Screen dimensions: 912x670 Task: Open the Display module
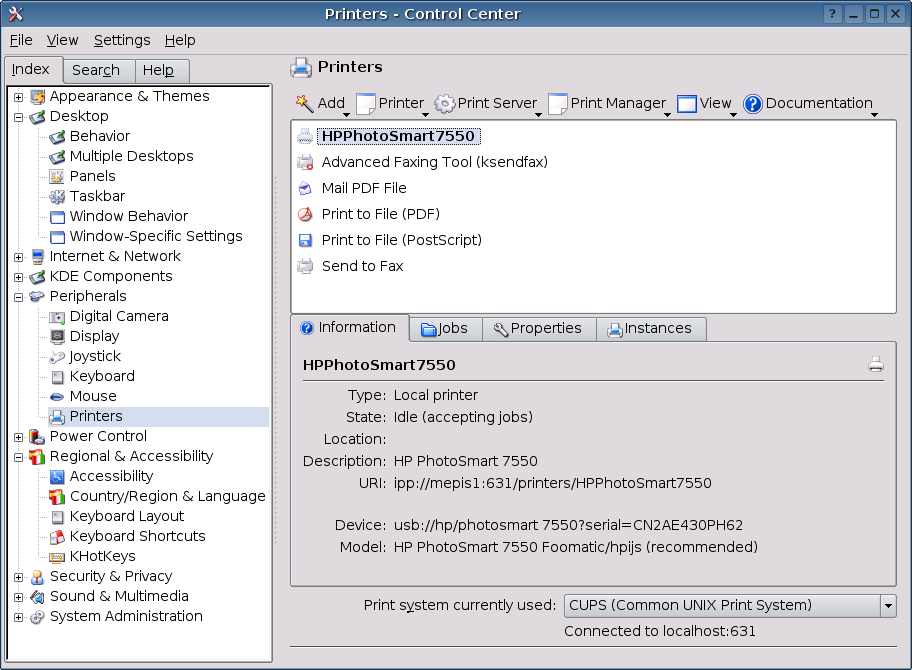coord(94,336)
